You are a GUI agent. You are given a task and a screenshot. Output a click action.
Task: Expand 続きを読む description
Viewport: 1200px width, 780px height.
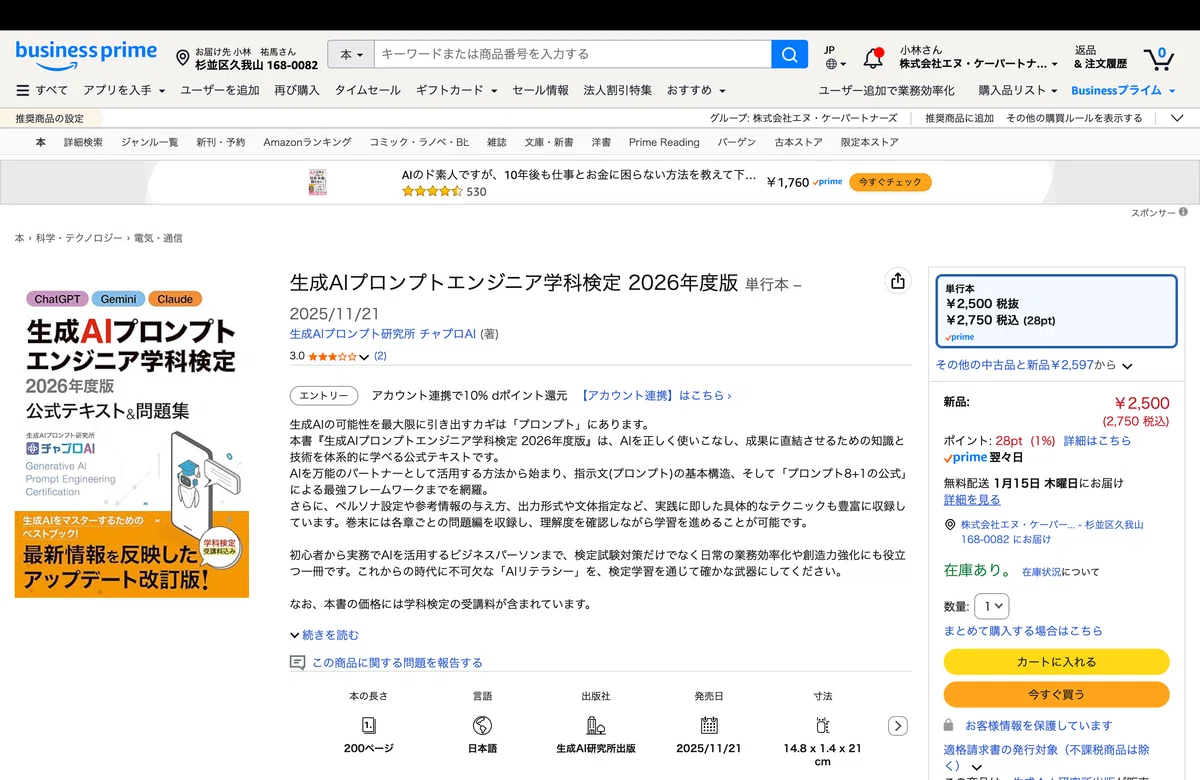coord(324,635)
